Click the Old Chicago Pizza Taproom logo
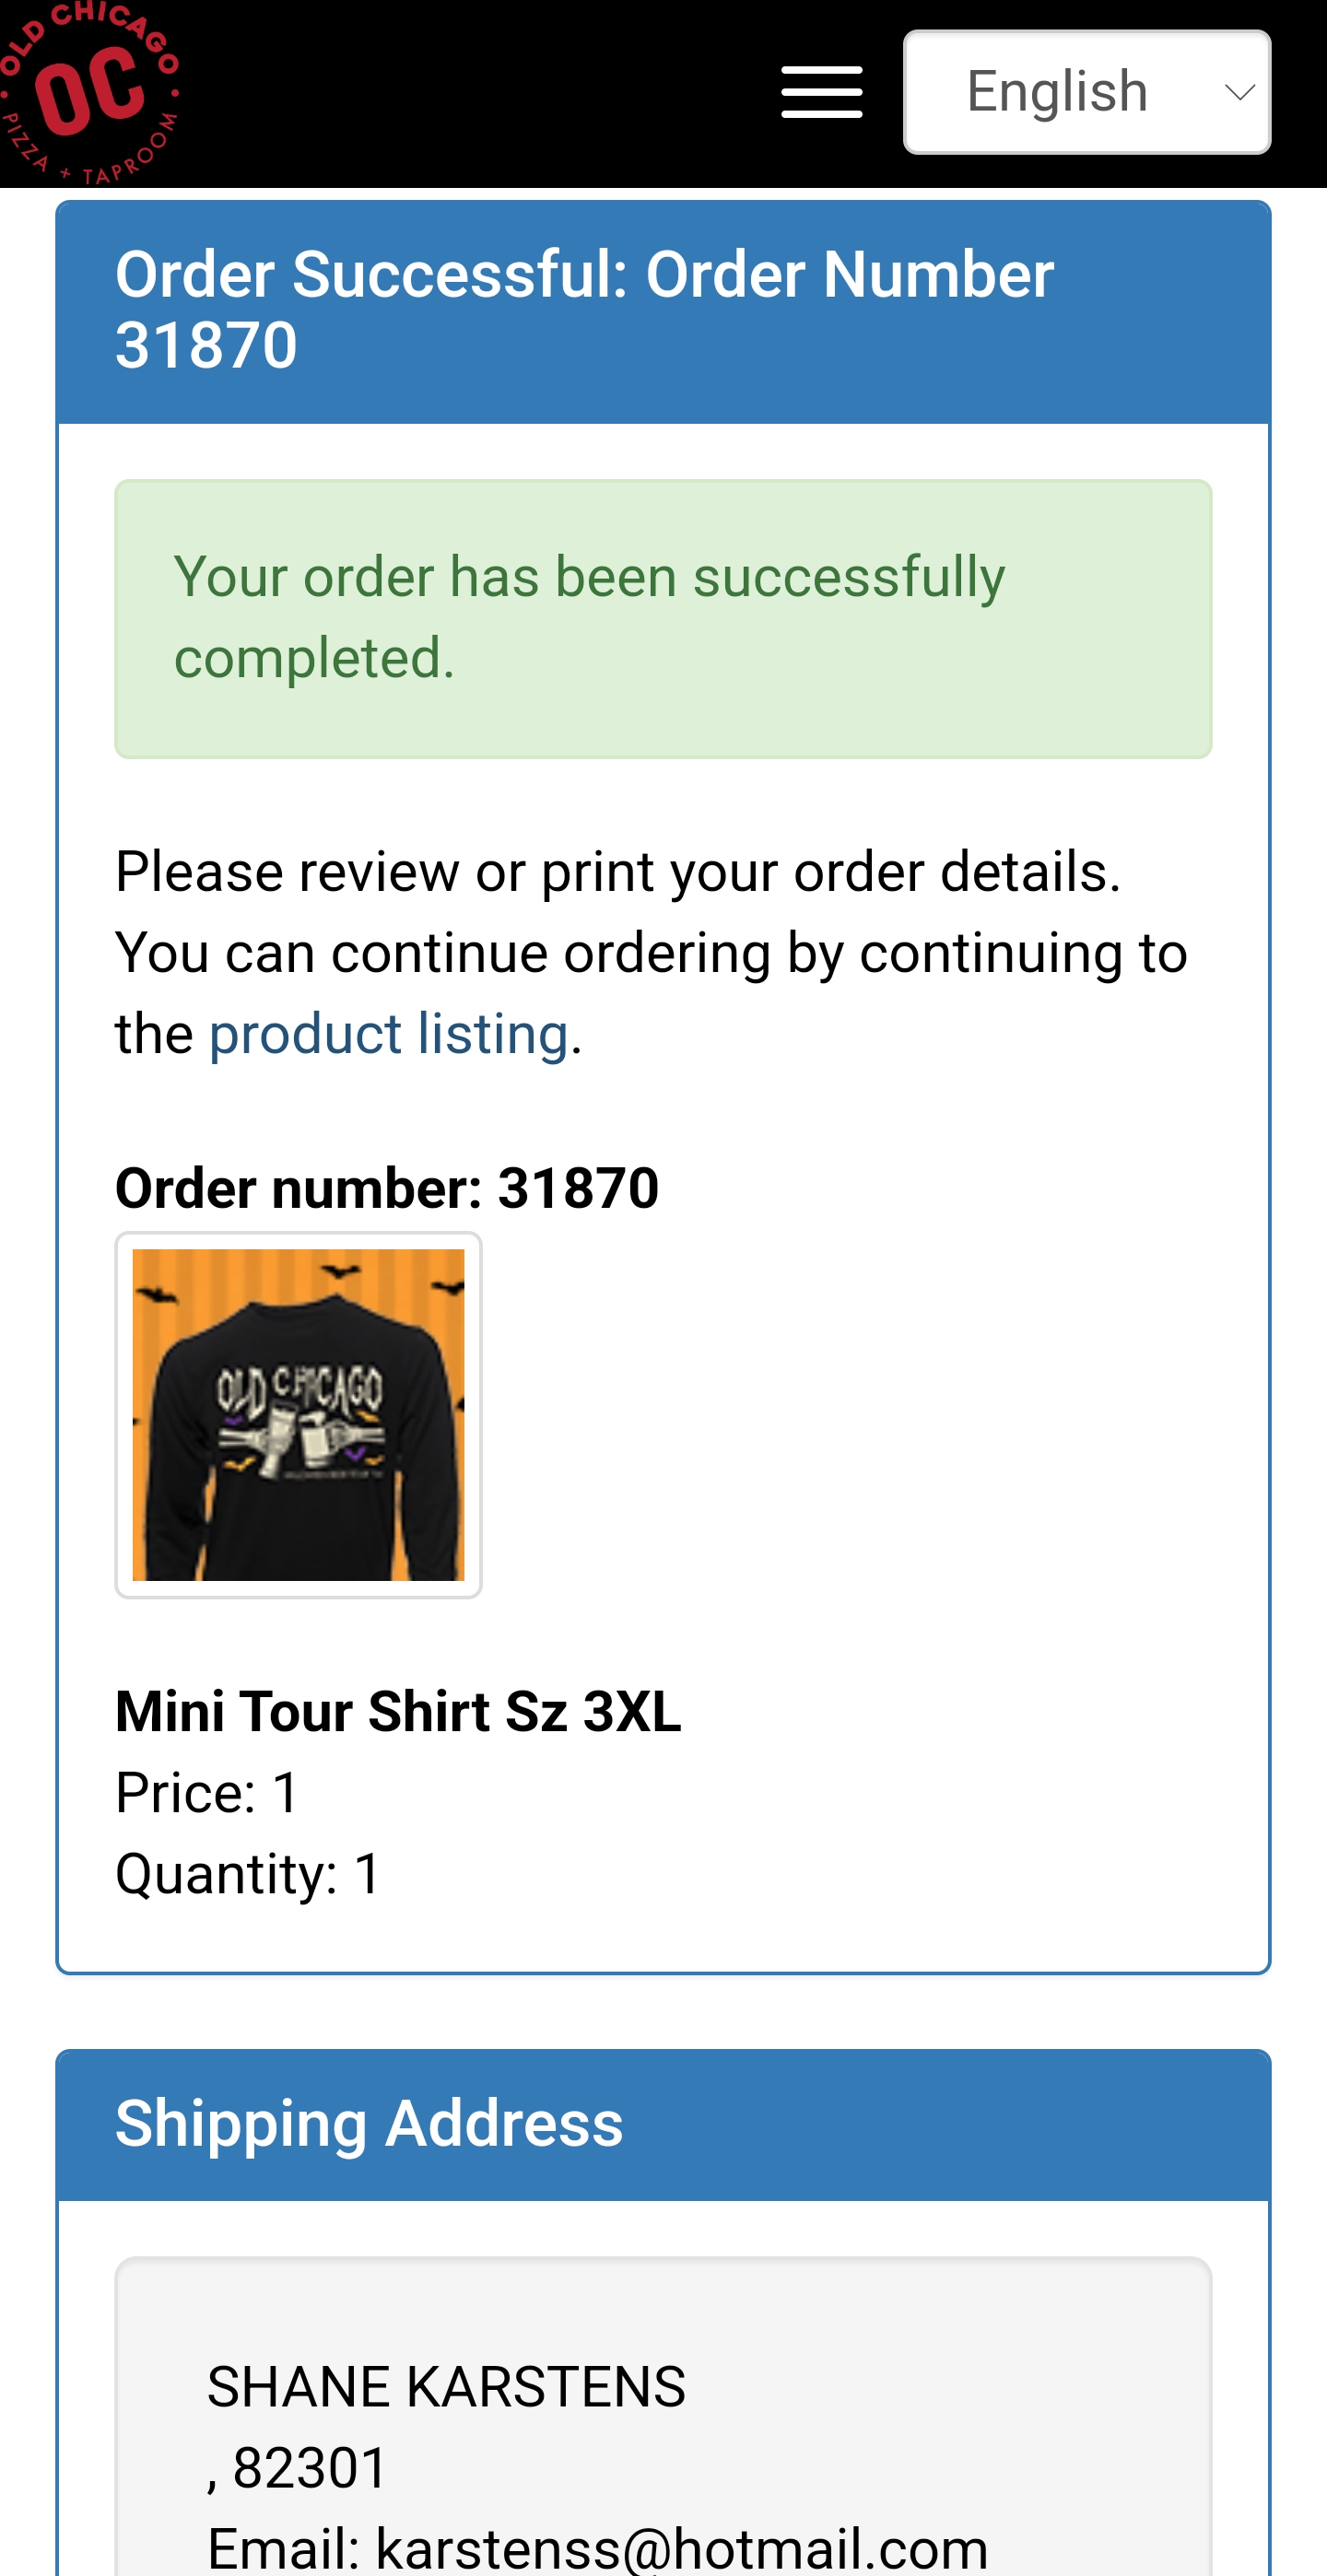Image resolution: width=1327 pixels, height=2576 pixels. (x=88, y=92)
